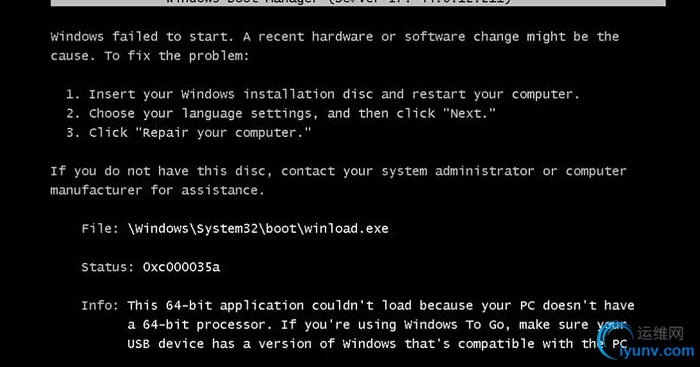This screenshot has height=367, width=700.
Task: Select the "Windows failed to start" text
Action: 142,37
